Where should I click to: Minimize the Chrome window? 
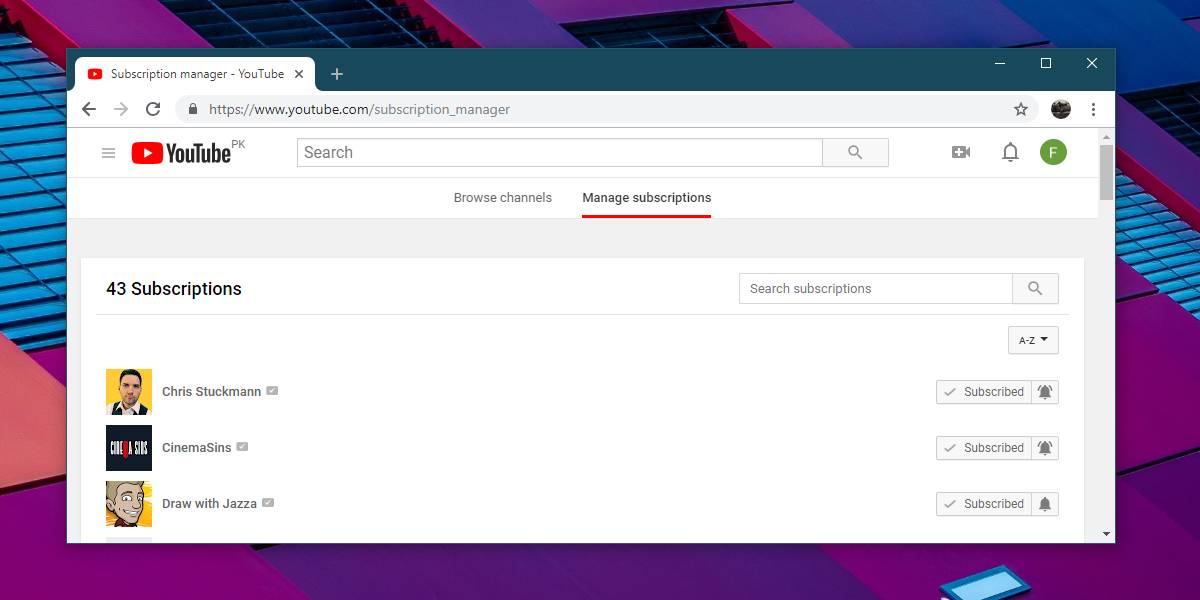(x=1000, y=63)
